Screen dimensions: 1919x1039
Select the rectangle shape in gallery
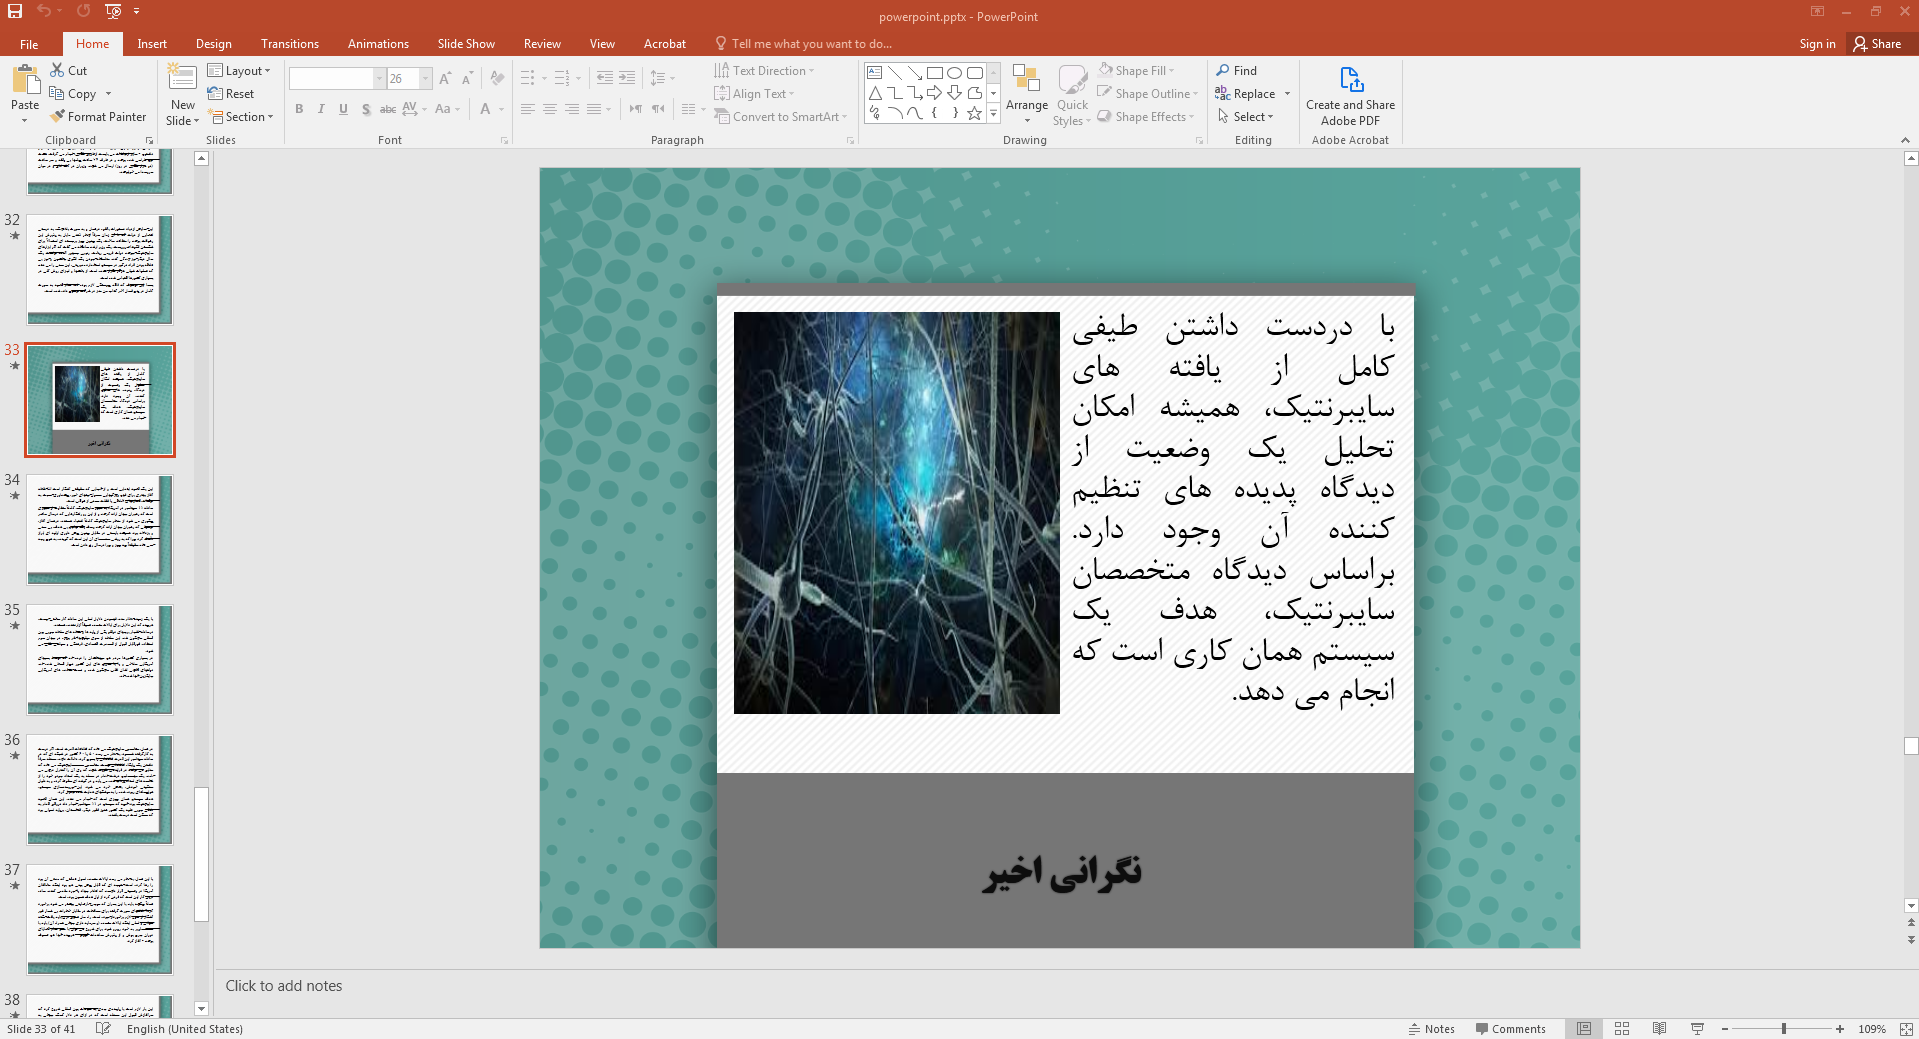[x=934, y=73]
